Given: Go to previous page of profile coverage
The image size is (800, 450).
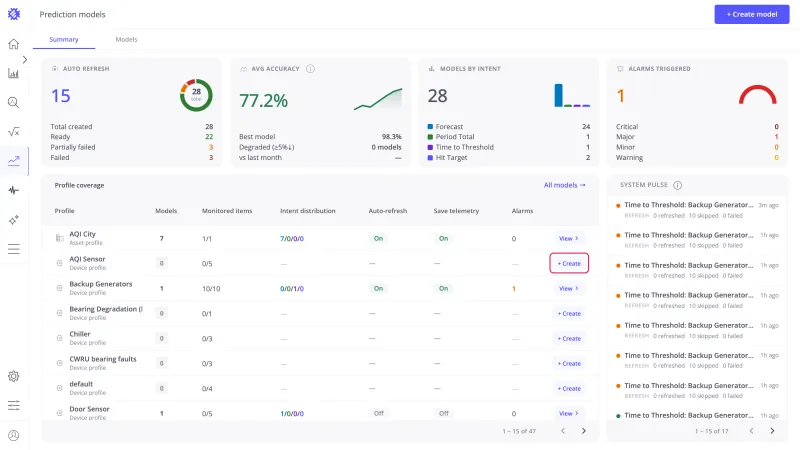Looking at the screenshot, I should (563, 431).
